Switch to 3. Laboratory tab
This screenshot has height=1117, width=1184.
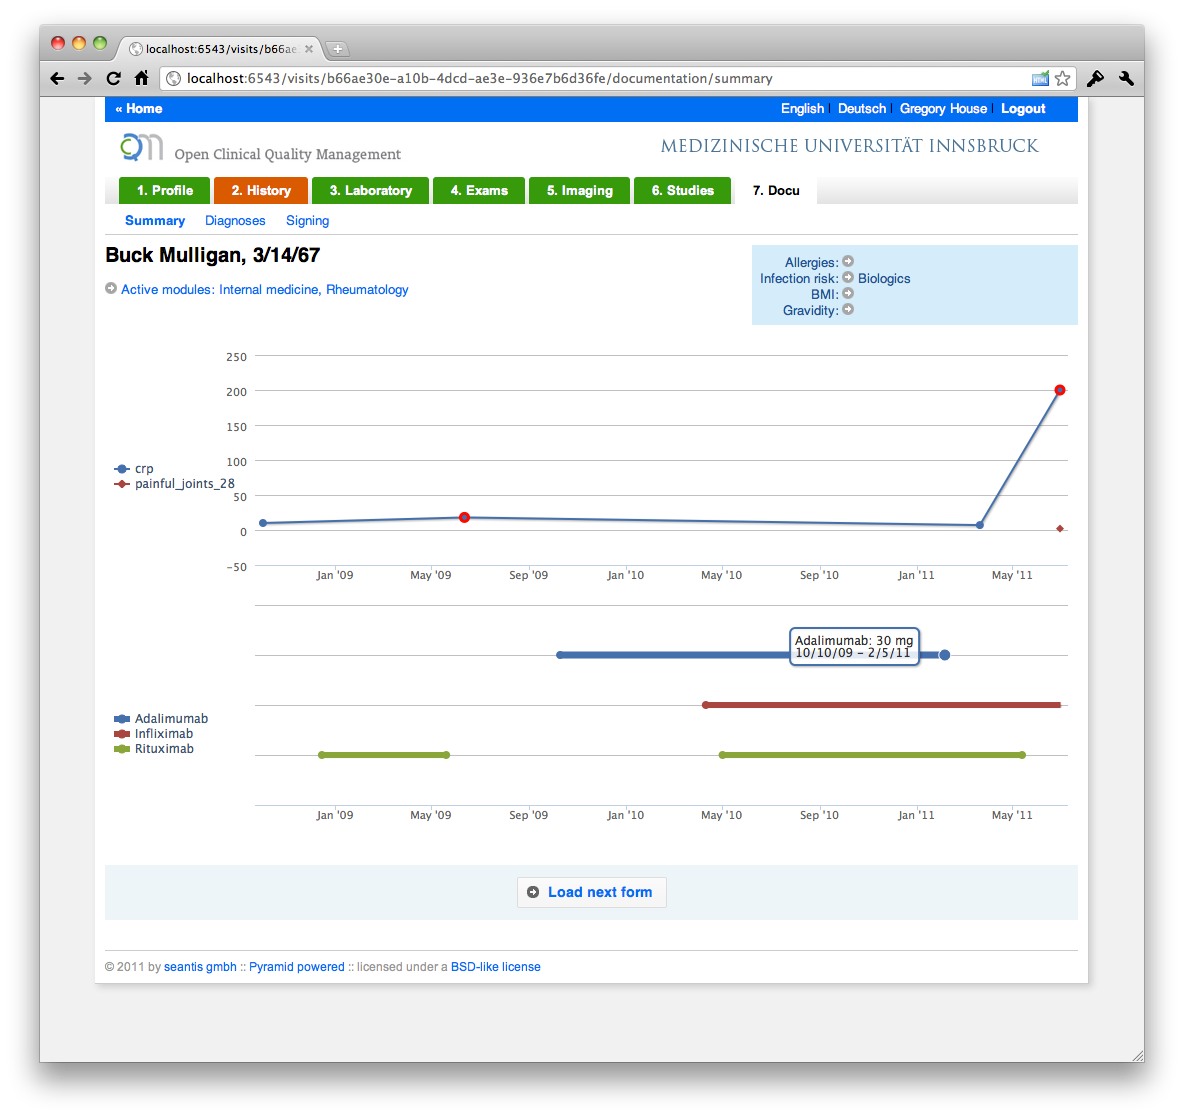[371, 190]
